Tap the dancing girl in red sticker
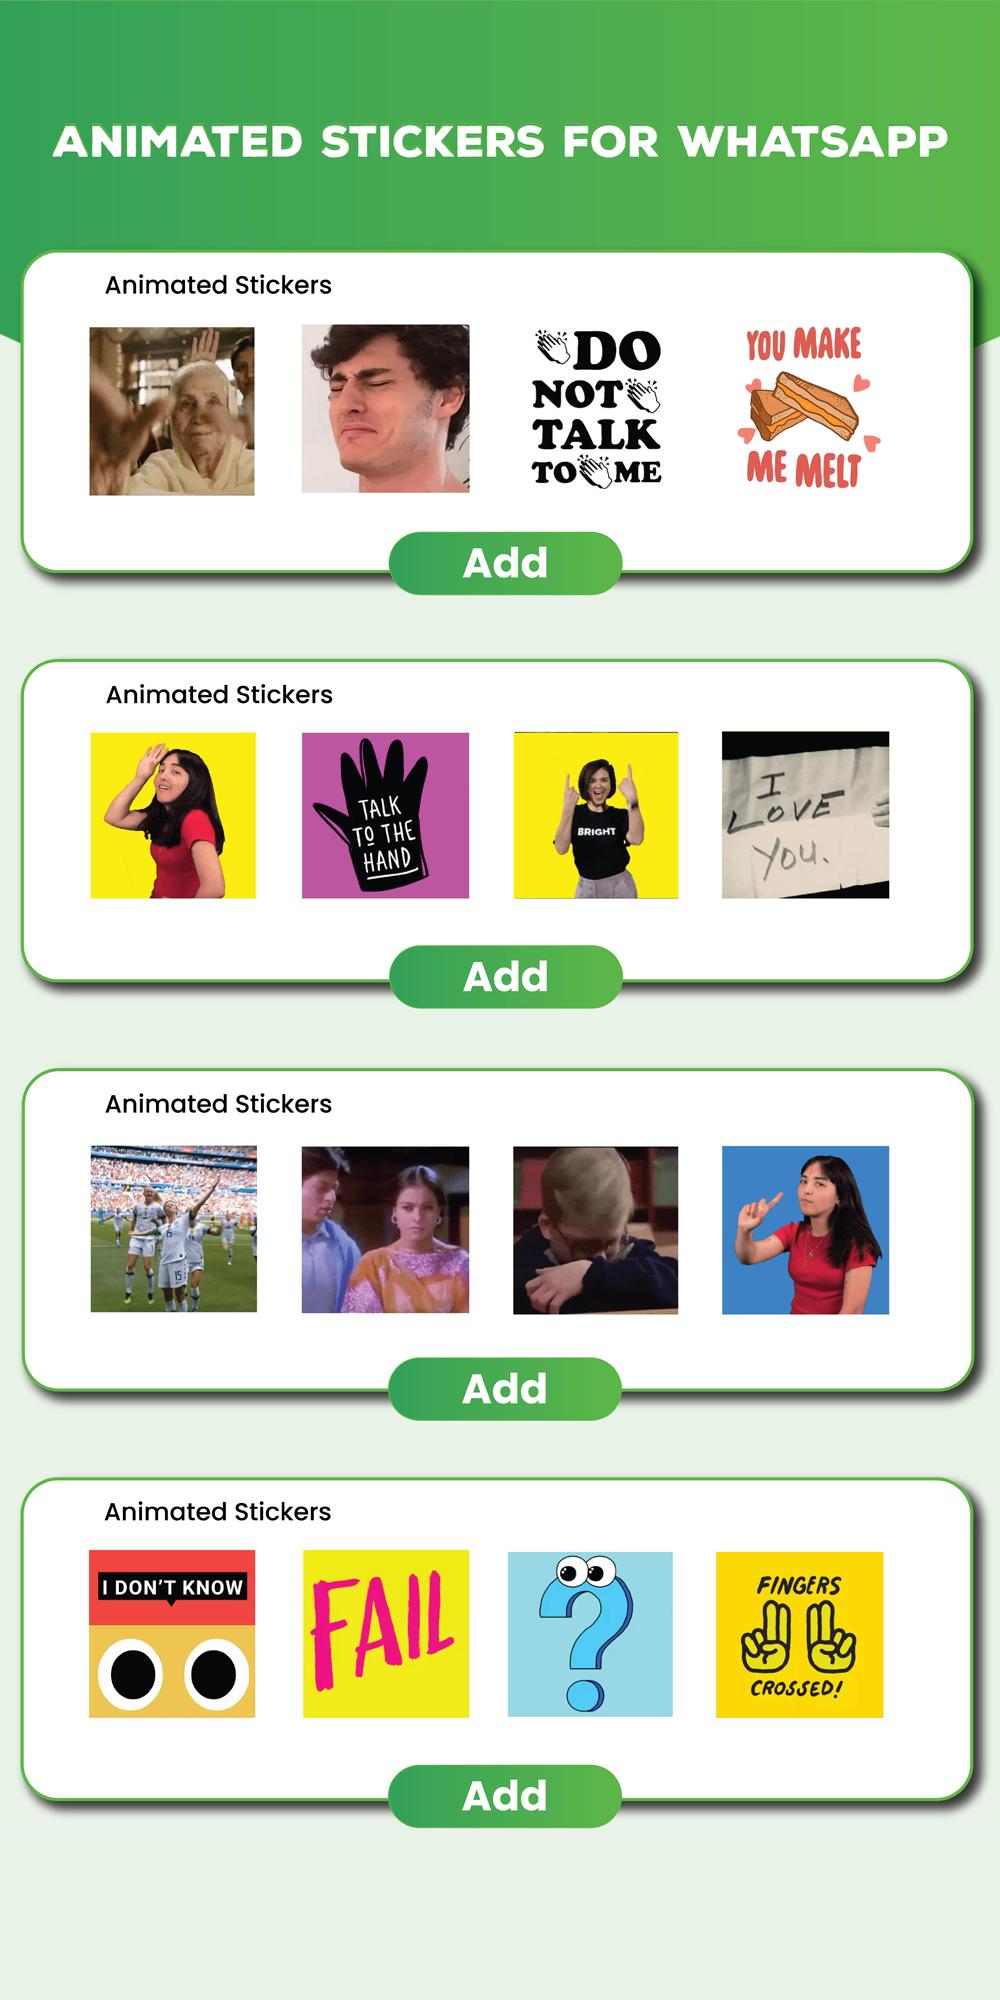Viewport: 1000px width, 2000px height. pyautogui.click(x=173, y=815)
